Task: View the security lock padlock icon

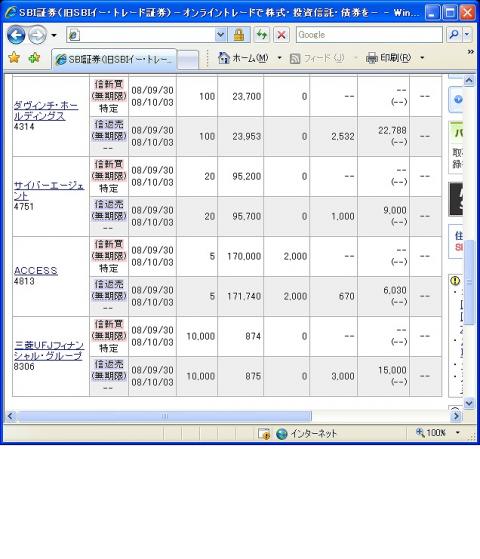Action: (x=239, y=35)
